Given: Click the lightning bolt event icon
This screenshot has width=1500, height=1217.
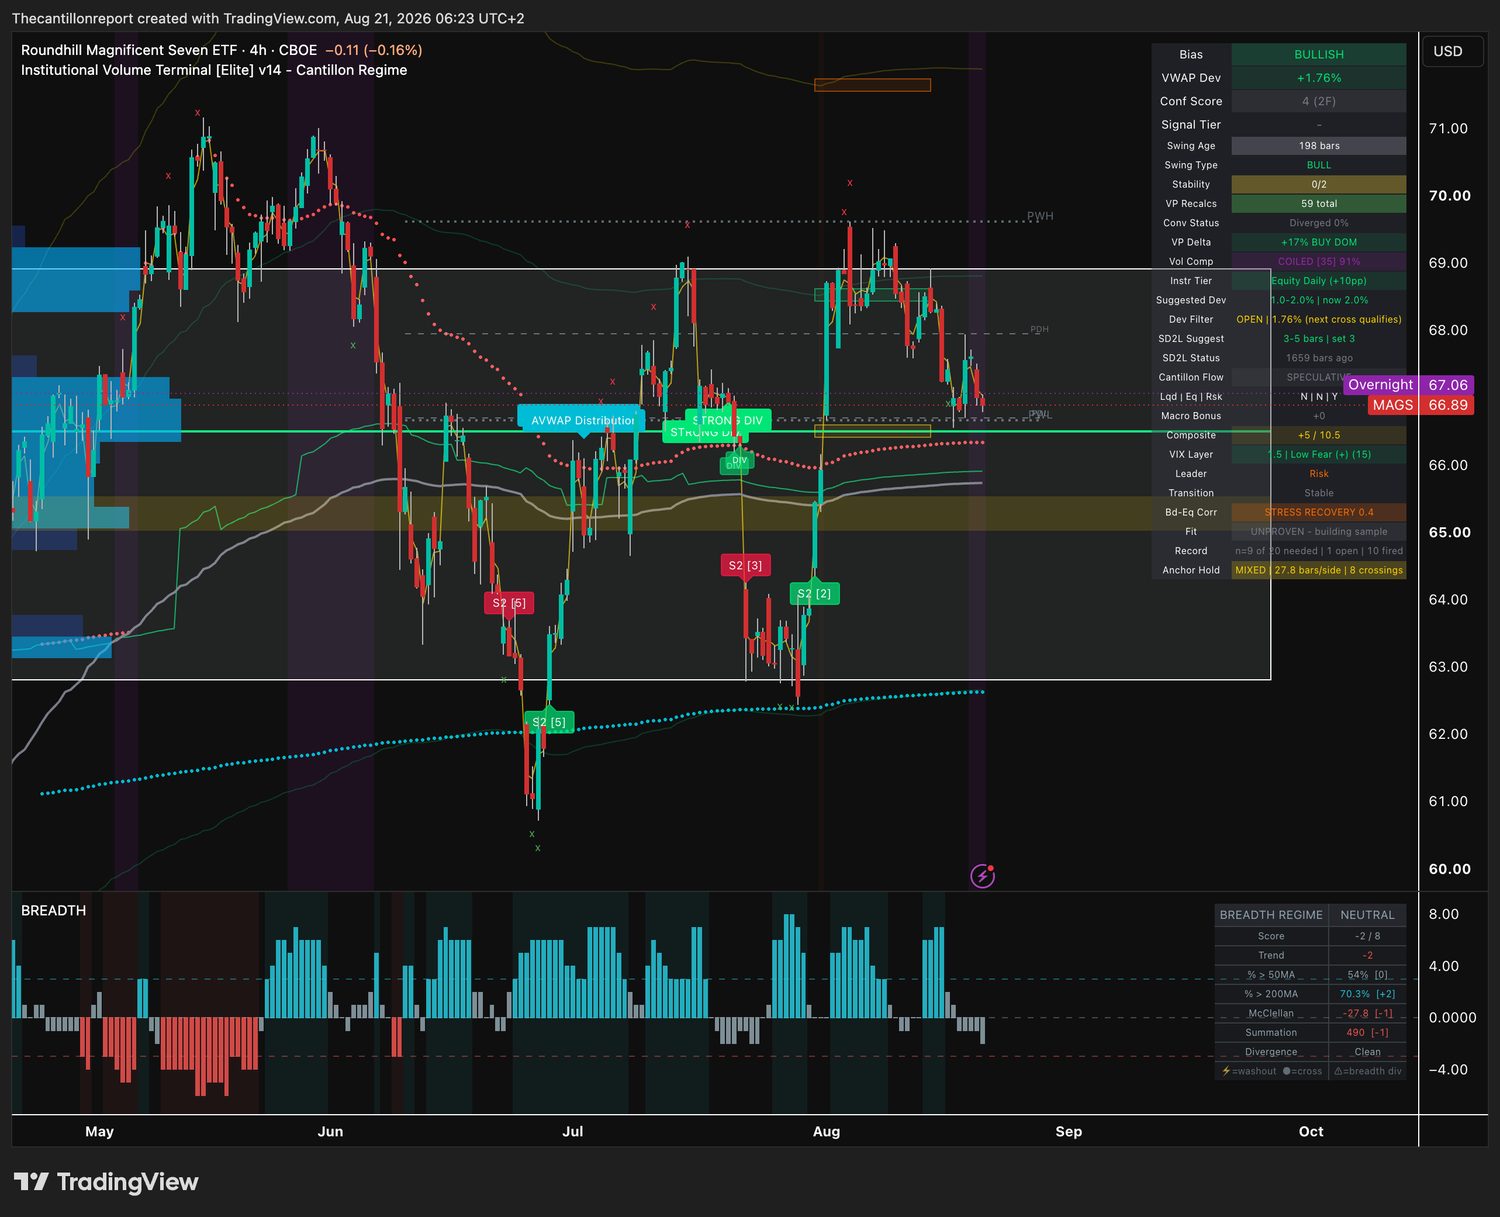Looking at the screenshot, I should 983,876.
